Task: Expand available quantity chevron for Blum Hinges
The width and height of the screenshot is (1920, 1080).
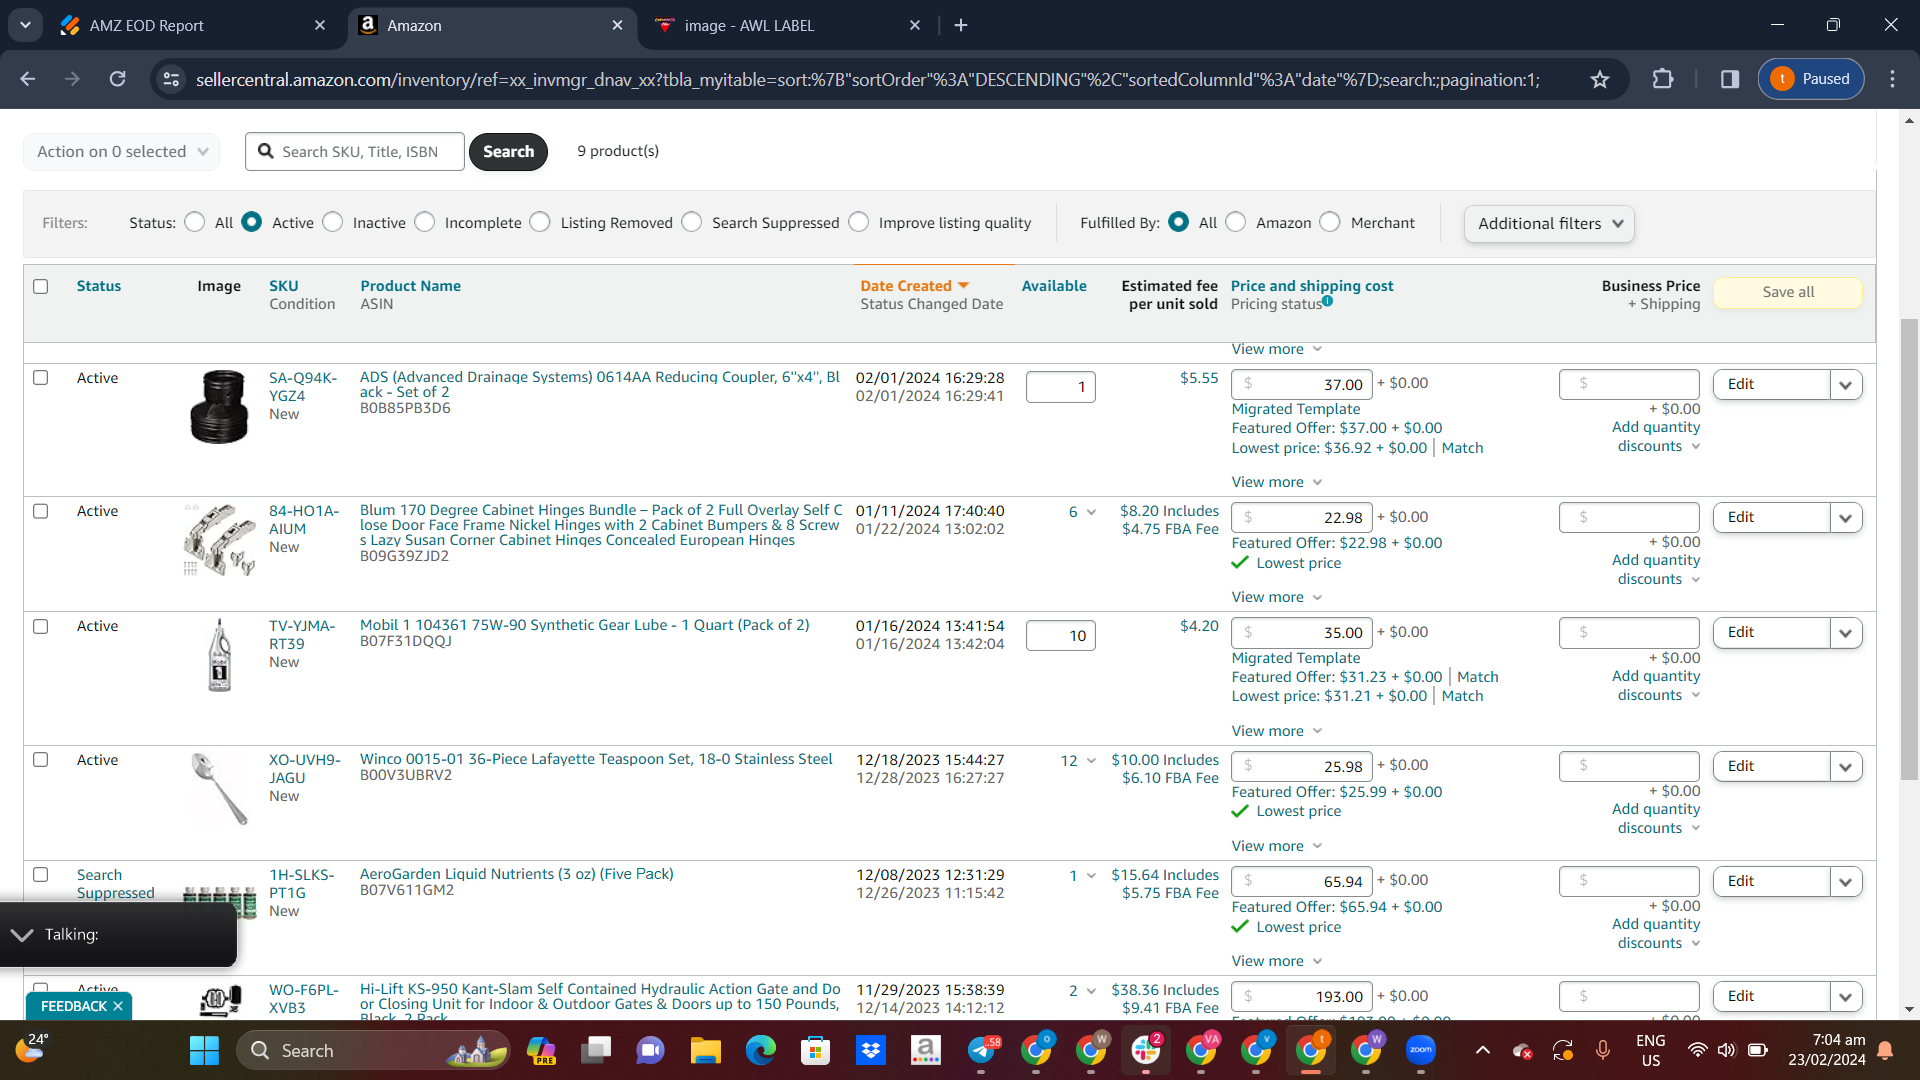Action: 1091,512
